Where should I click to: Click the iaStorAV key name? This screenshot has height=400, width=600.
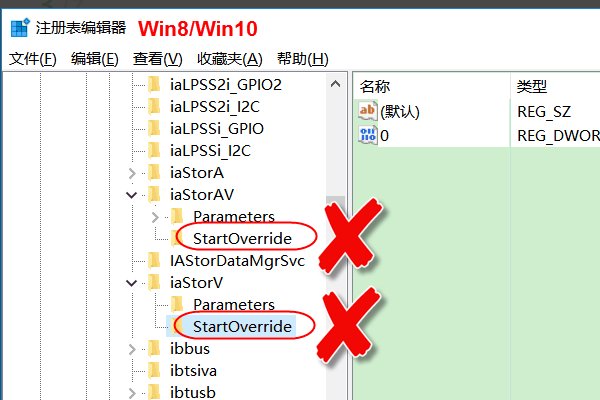point(202,194)
